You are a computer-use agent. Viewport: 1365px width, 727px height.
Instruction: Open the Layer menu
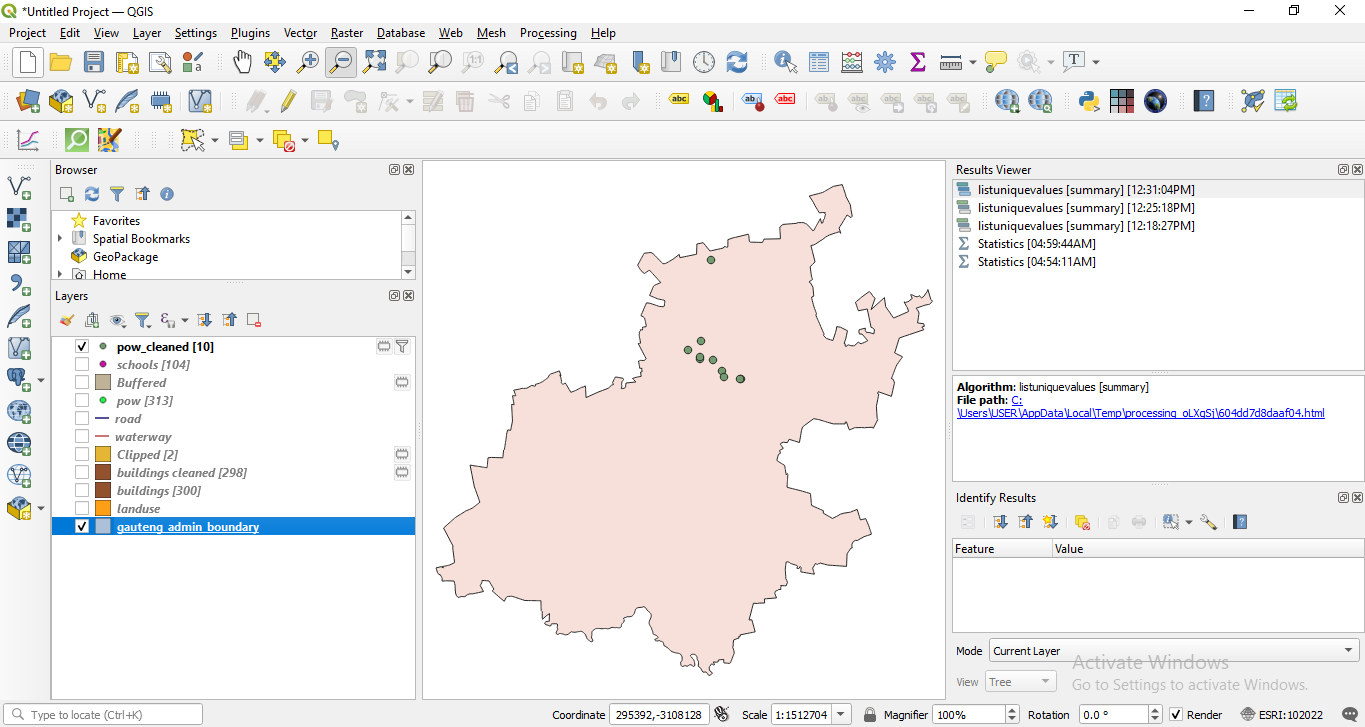coord(147,33)
